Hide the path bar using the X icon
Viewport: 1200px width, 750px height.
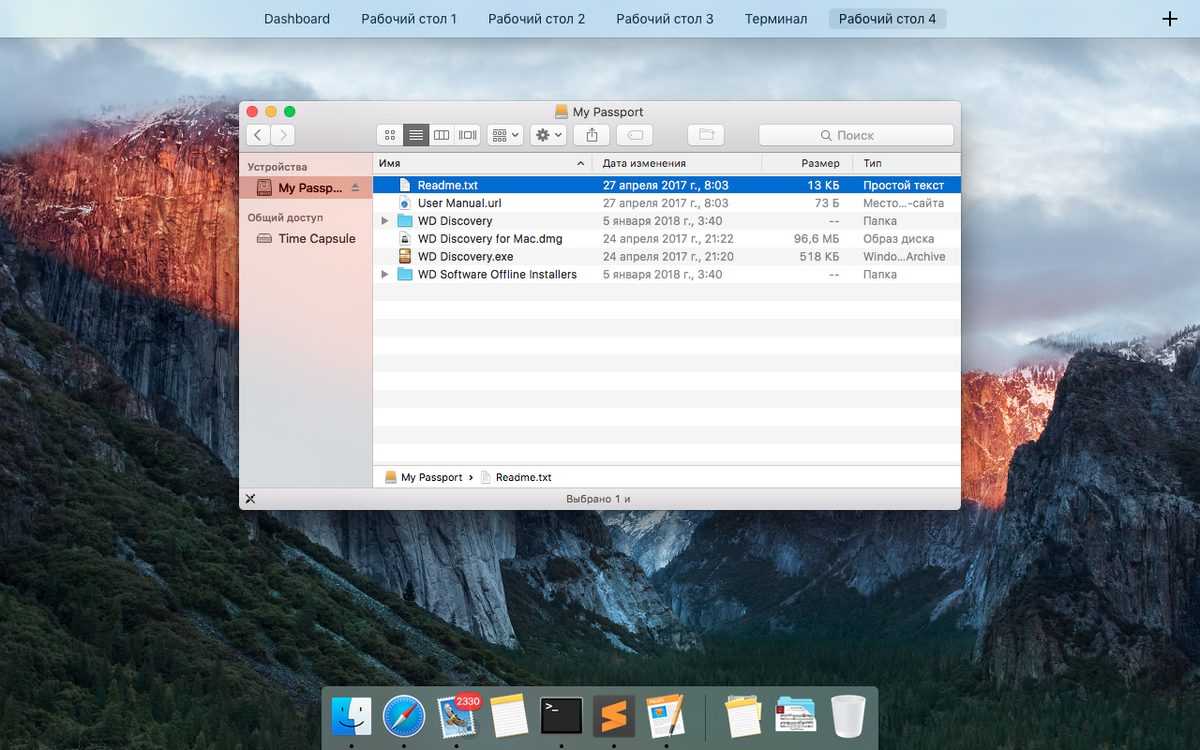[x=250, y=499]
